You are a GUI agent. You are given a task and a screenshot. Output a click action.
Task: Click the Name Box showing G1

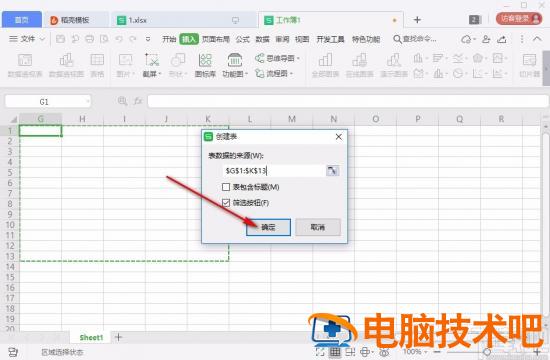click(x=48, y=101)
